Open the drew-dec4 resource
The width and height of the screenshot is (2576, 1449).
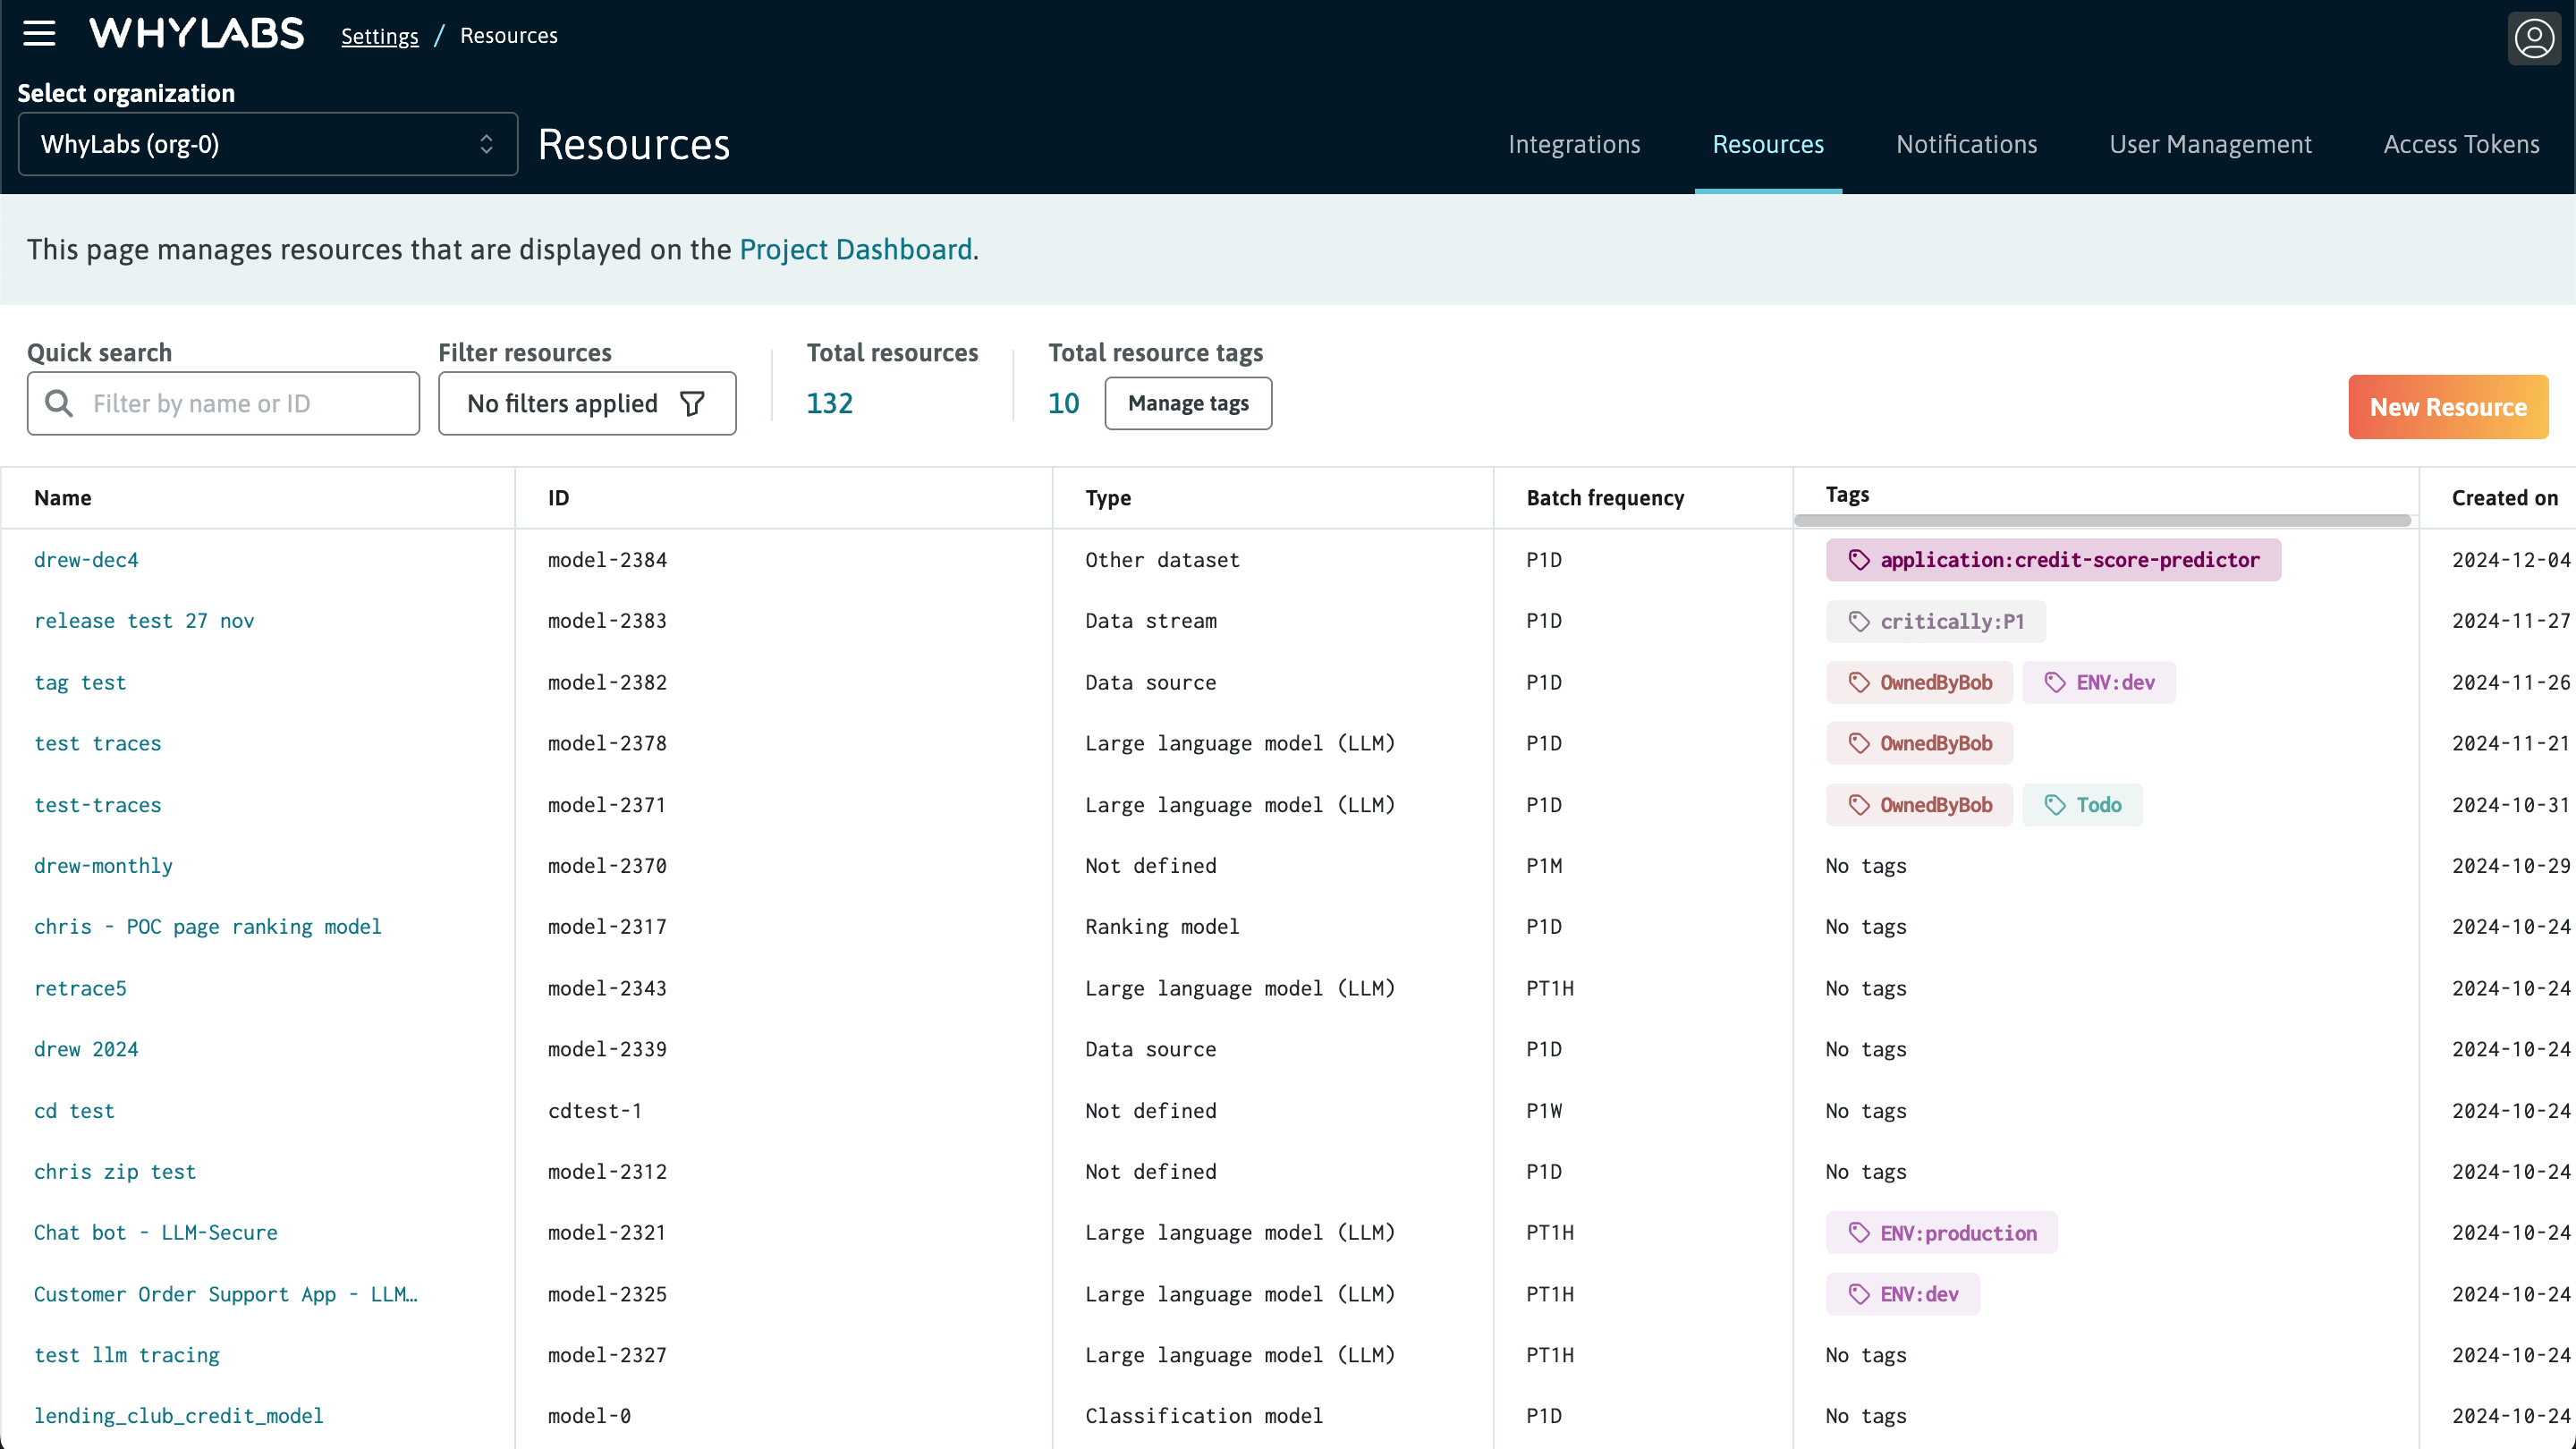86,560
